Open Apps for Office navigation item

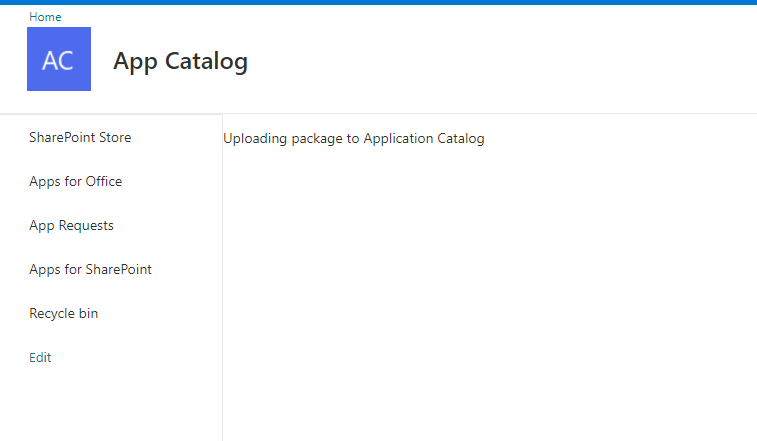click(75, 181)
